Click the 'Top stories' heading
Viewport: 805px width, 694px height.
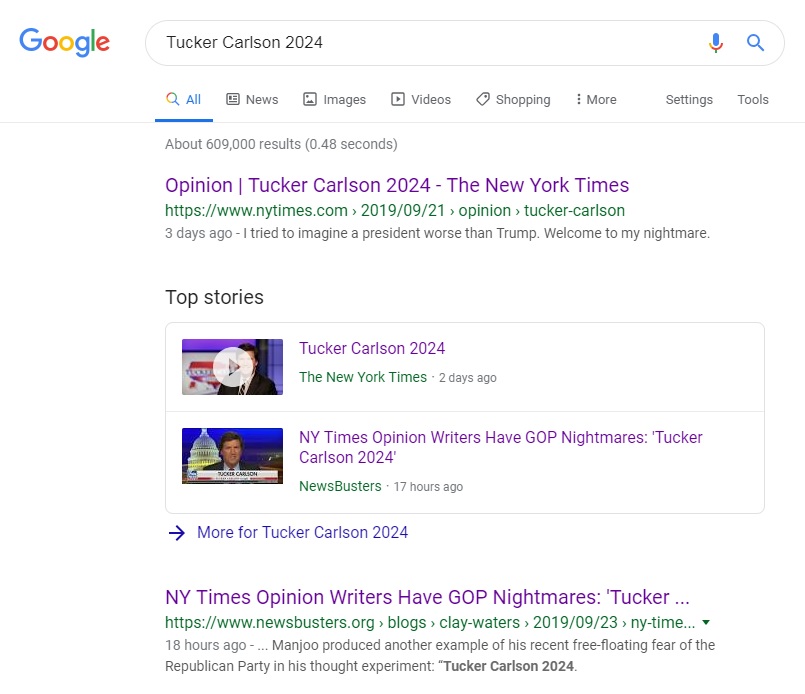click(215, 297)
